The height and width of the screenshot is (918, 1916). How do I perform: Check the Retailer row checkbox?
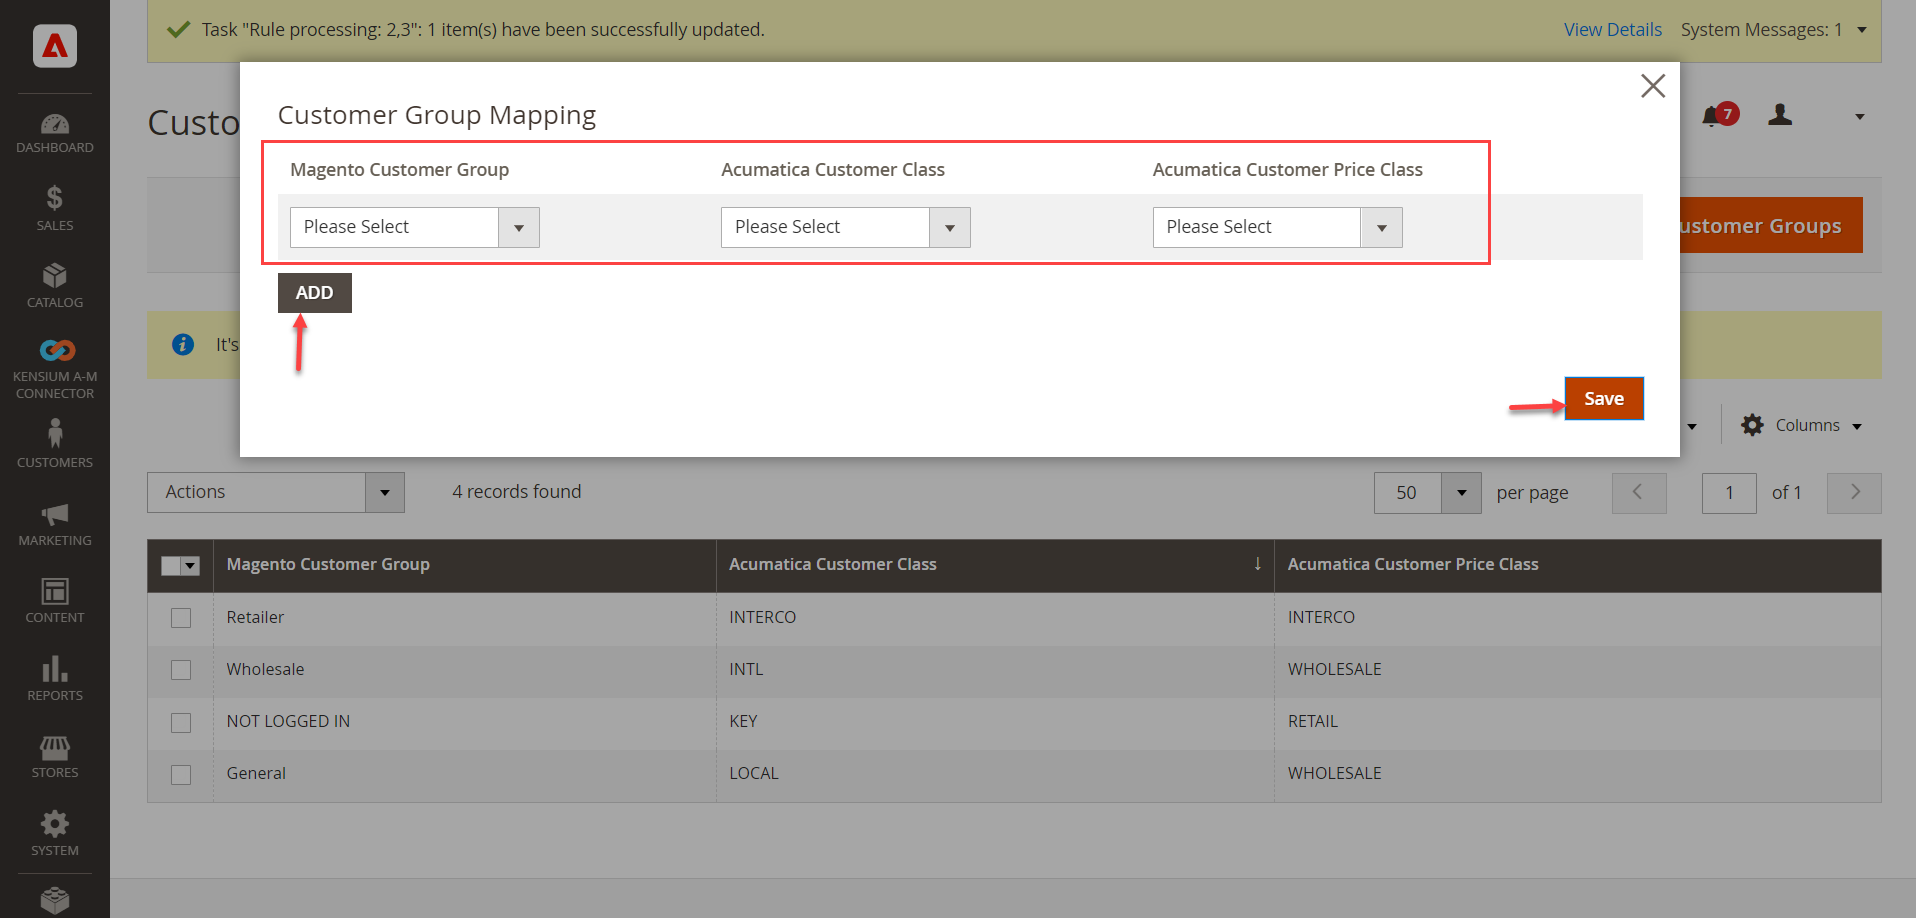coord(181,618)
